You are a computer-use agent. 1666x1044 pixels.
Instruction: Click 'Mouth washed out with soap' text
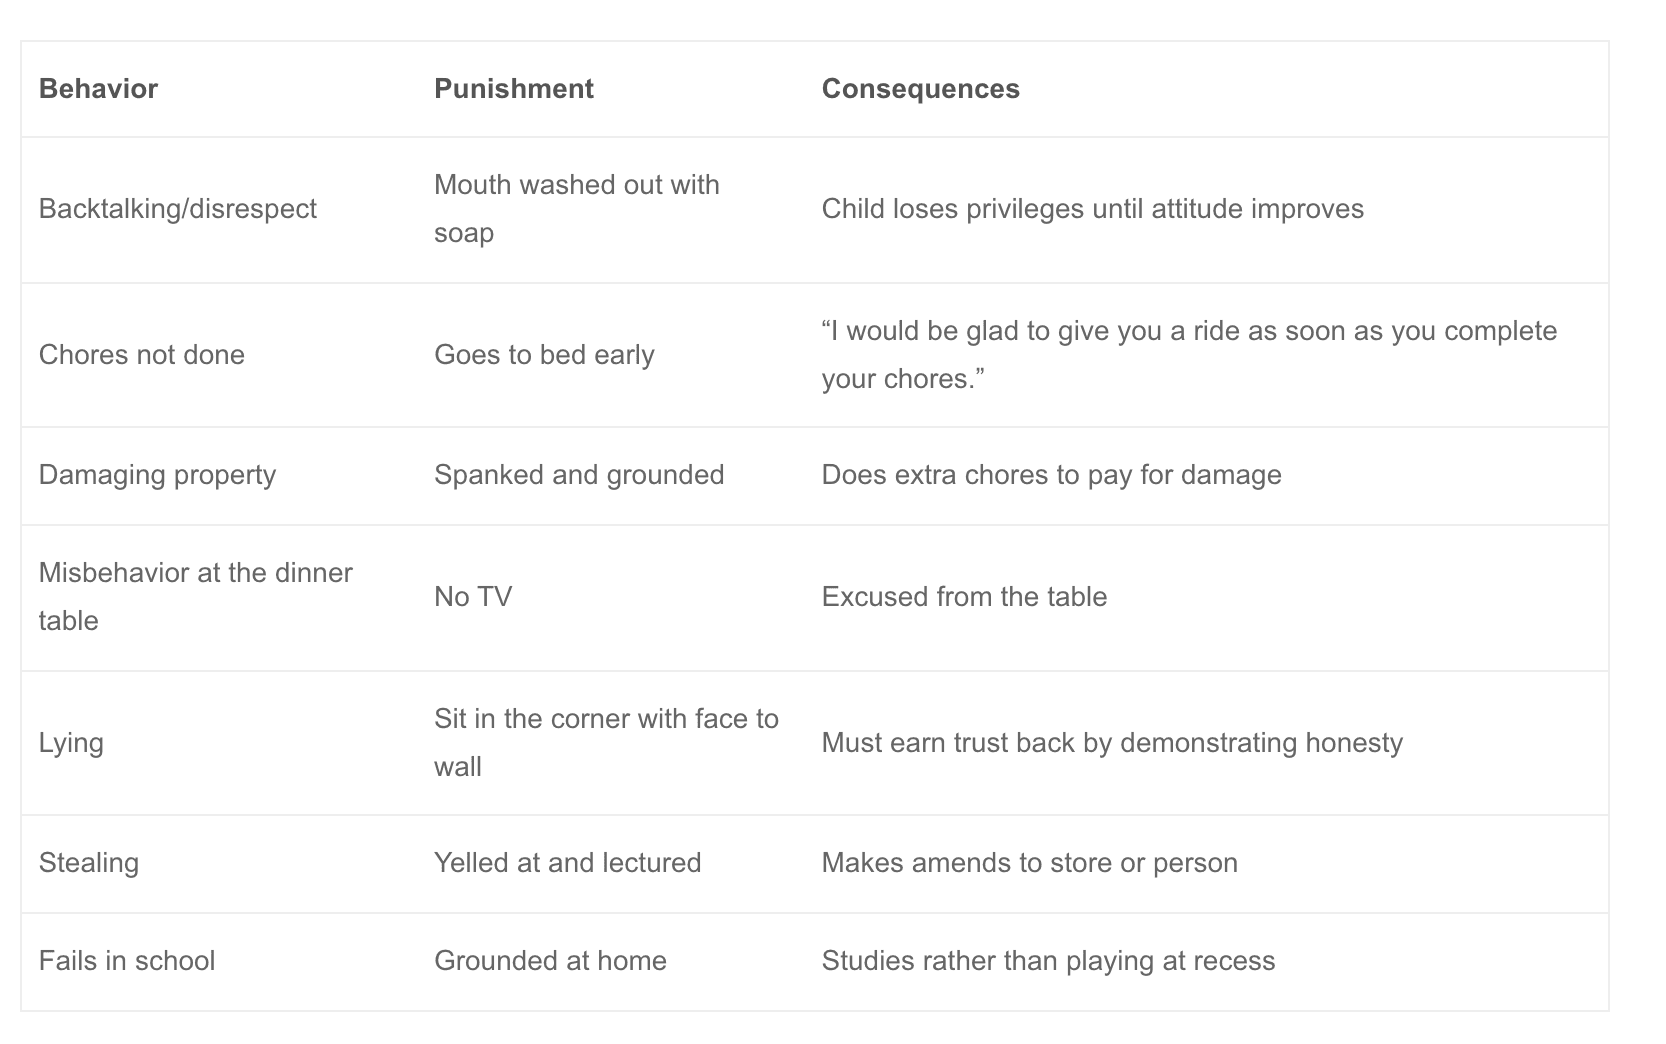577,209
